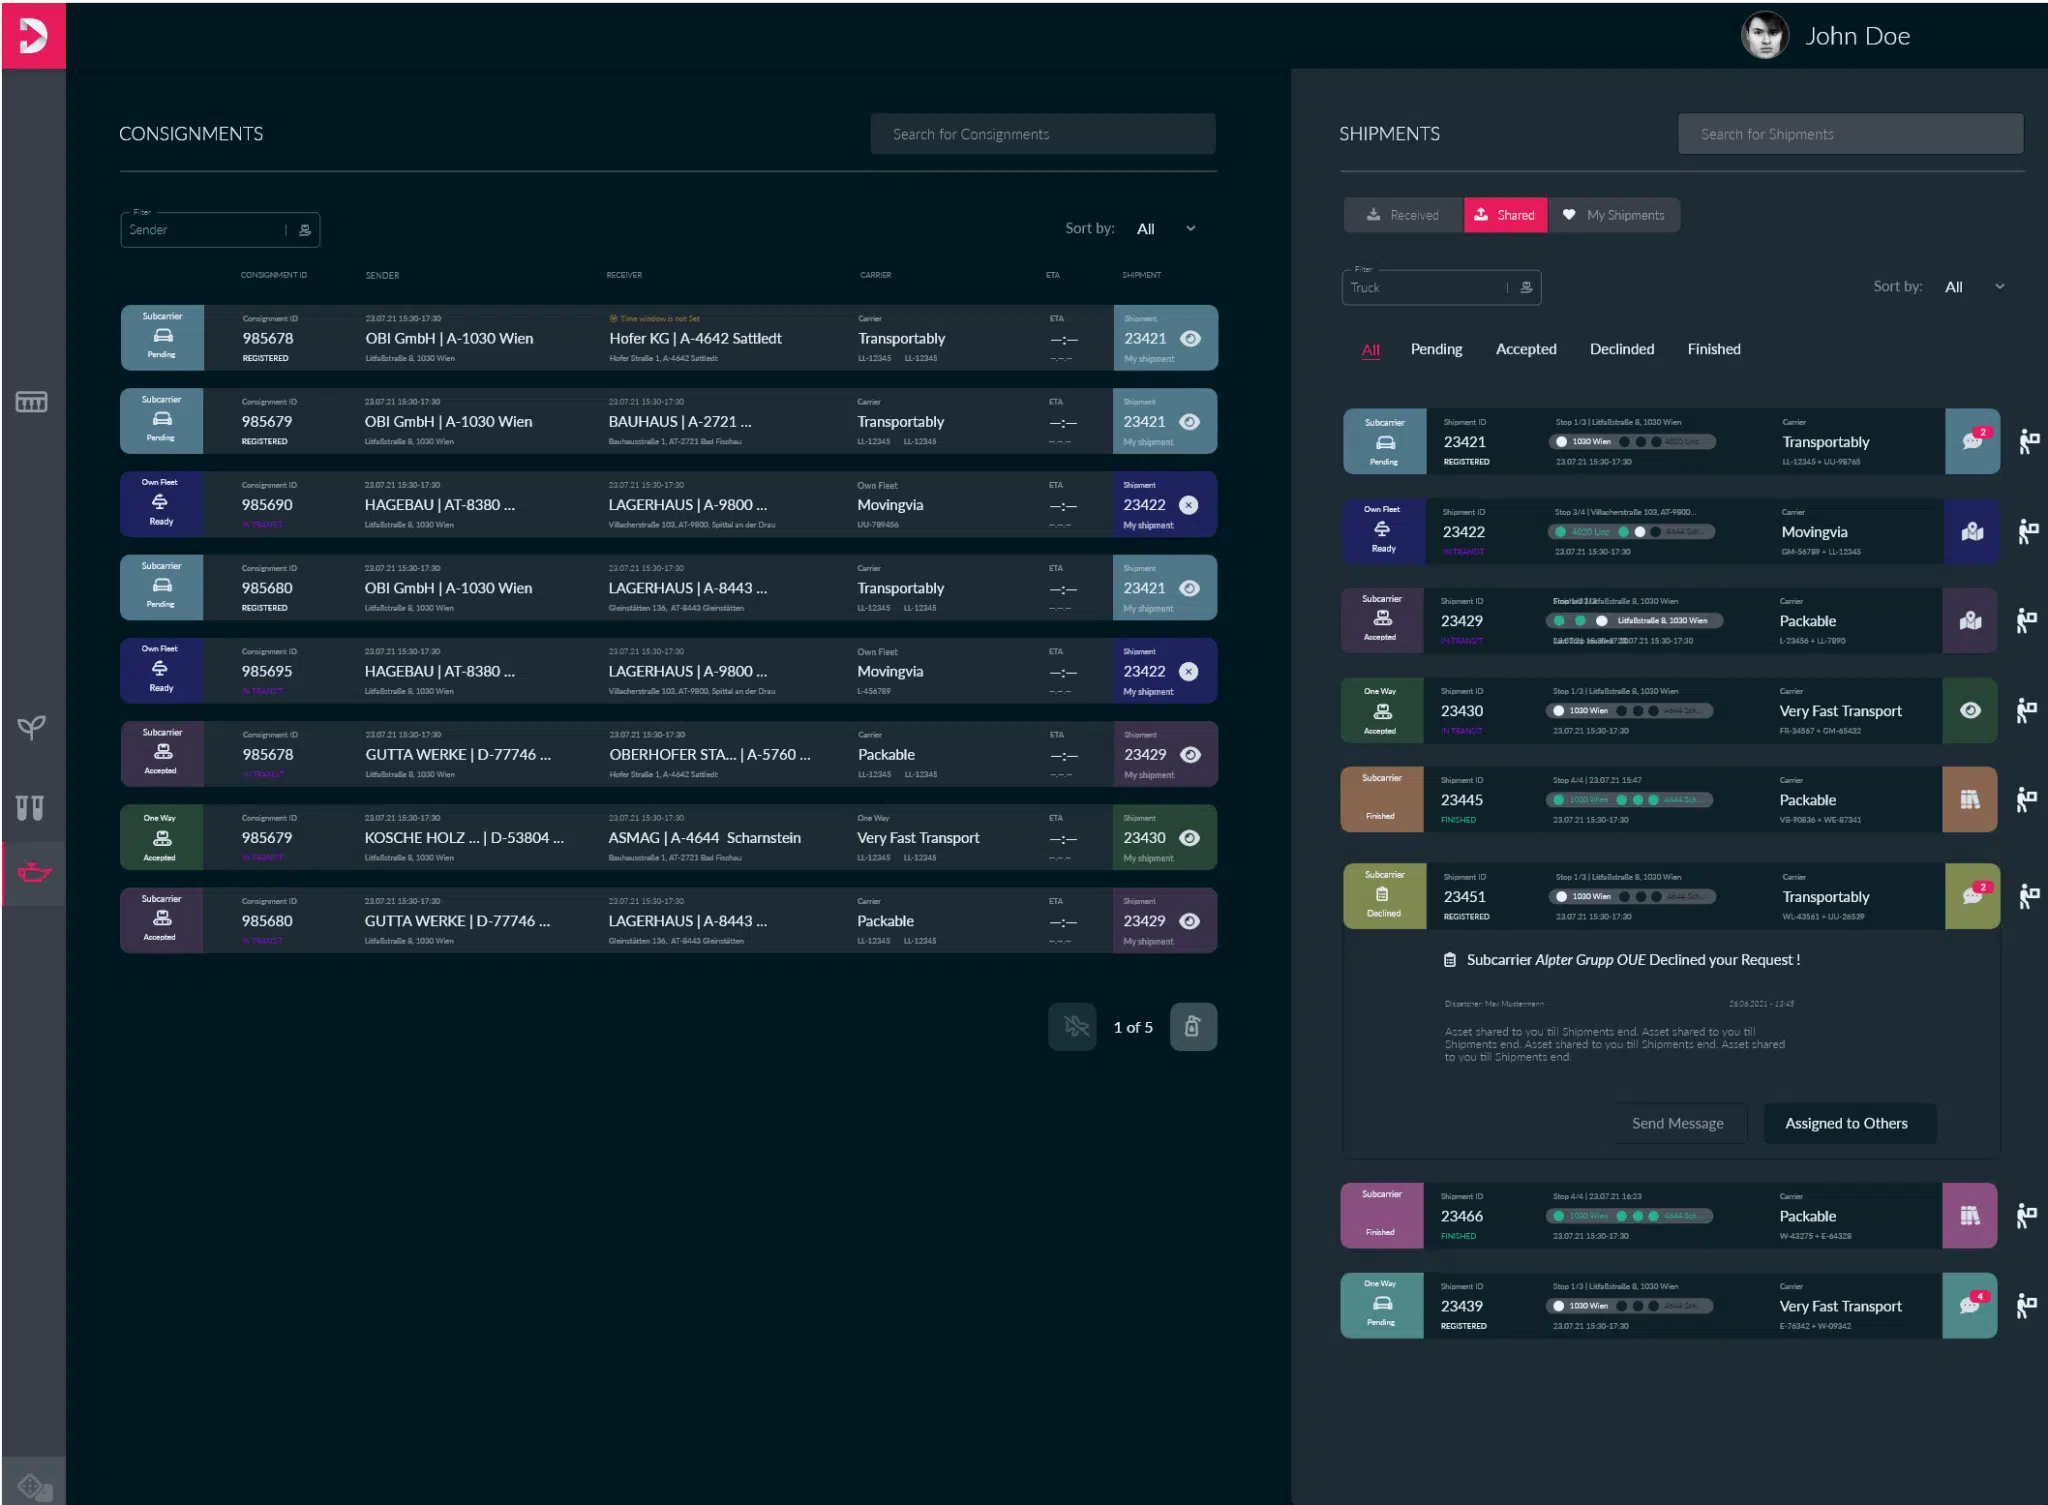Click the worker icon beside shipment 23429

pos(2027,621)
